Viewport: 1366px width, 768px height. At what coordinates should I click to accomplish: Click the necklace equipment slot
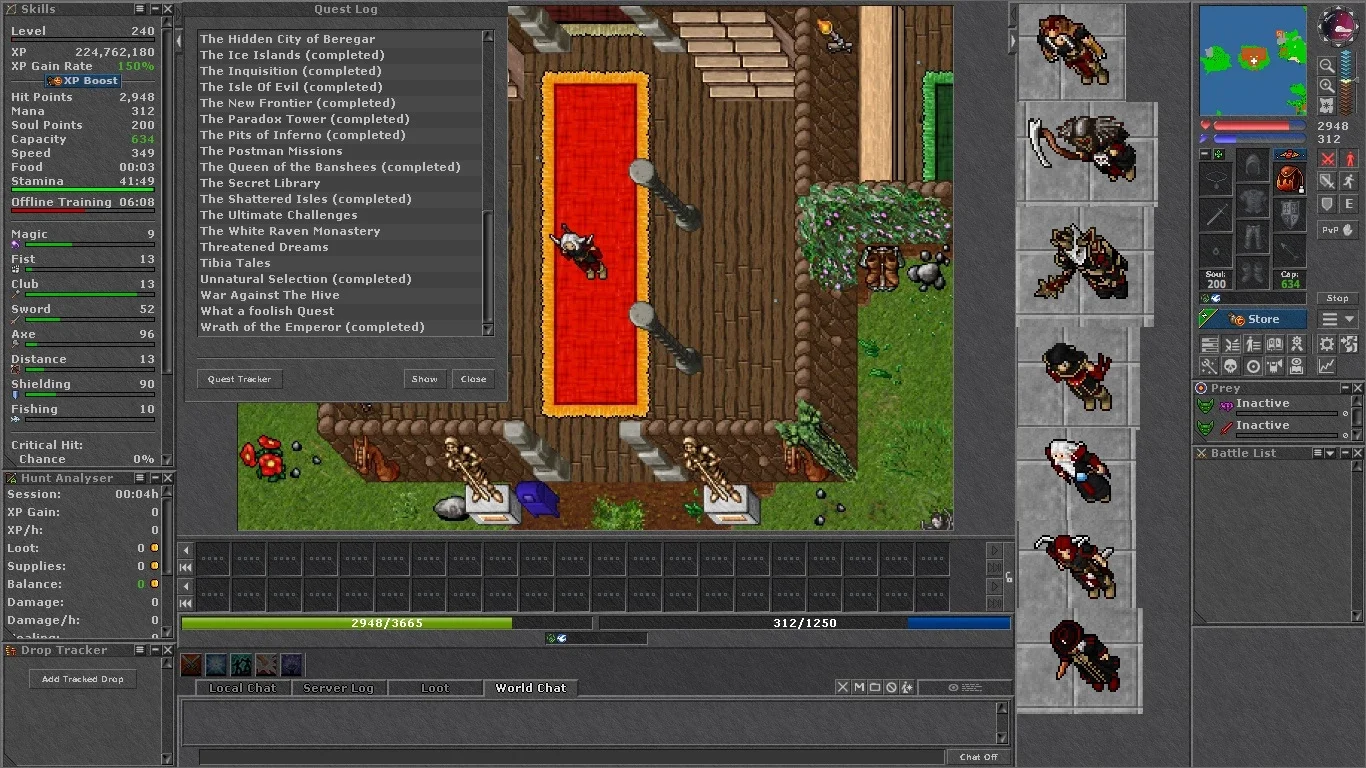pyautogui.click(x=1216, y=178)
